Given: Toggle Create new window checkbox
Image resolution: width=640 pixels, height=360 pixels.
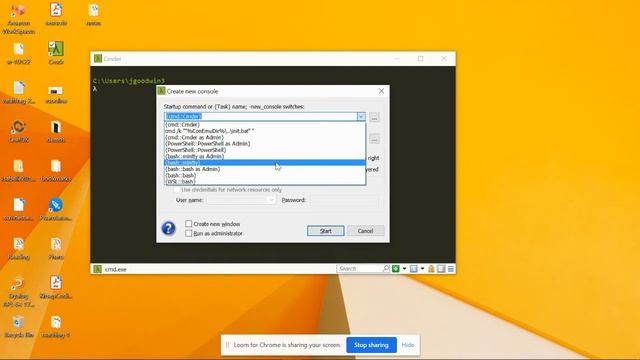Looking at the screenshot, I should point(189,224).
